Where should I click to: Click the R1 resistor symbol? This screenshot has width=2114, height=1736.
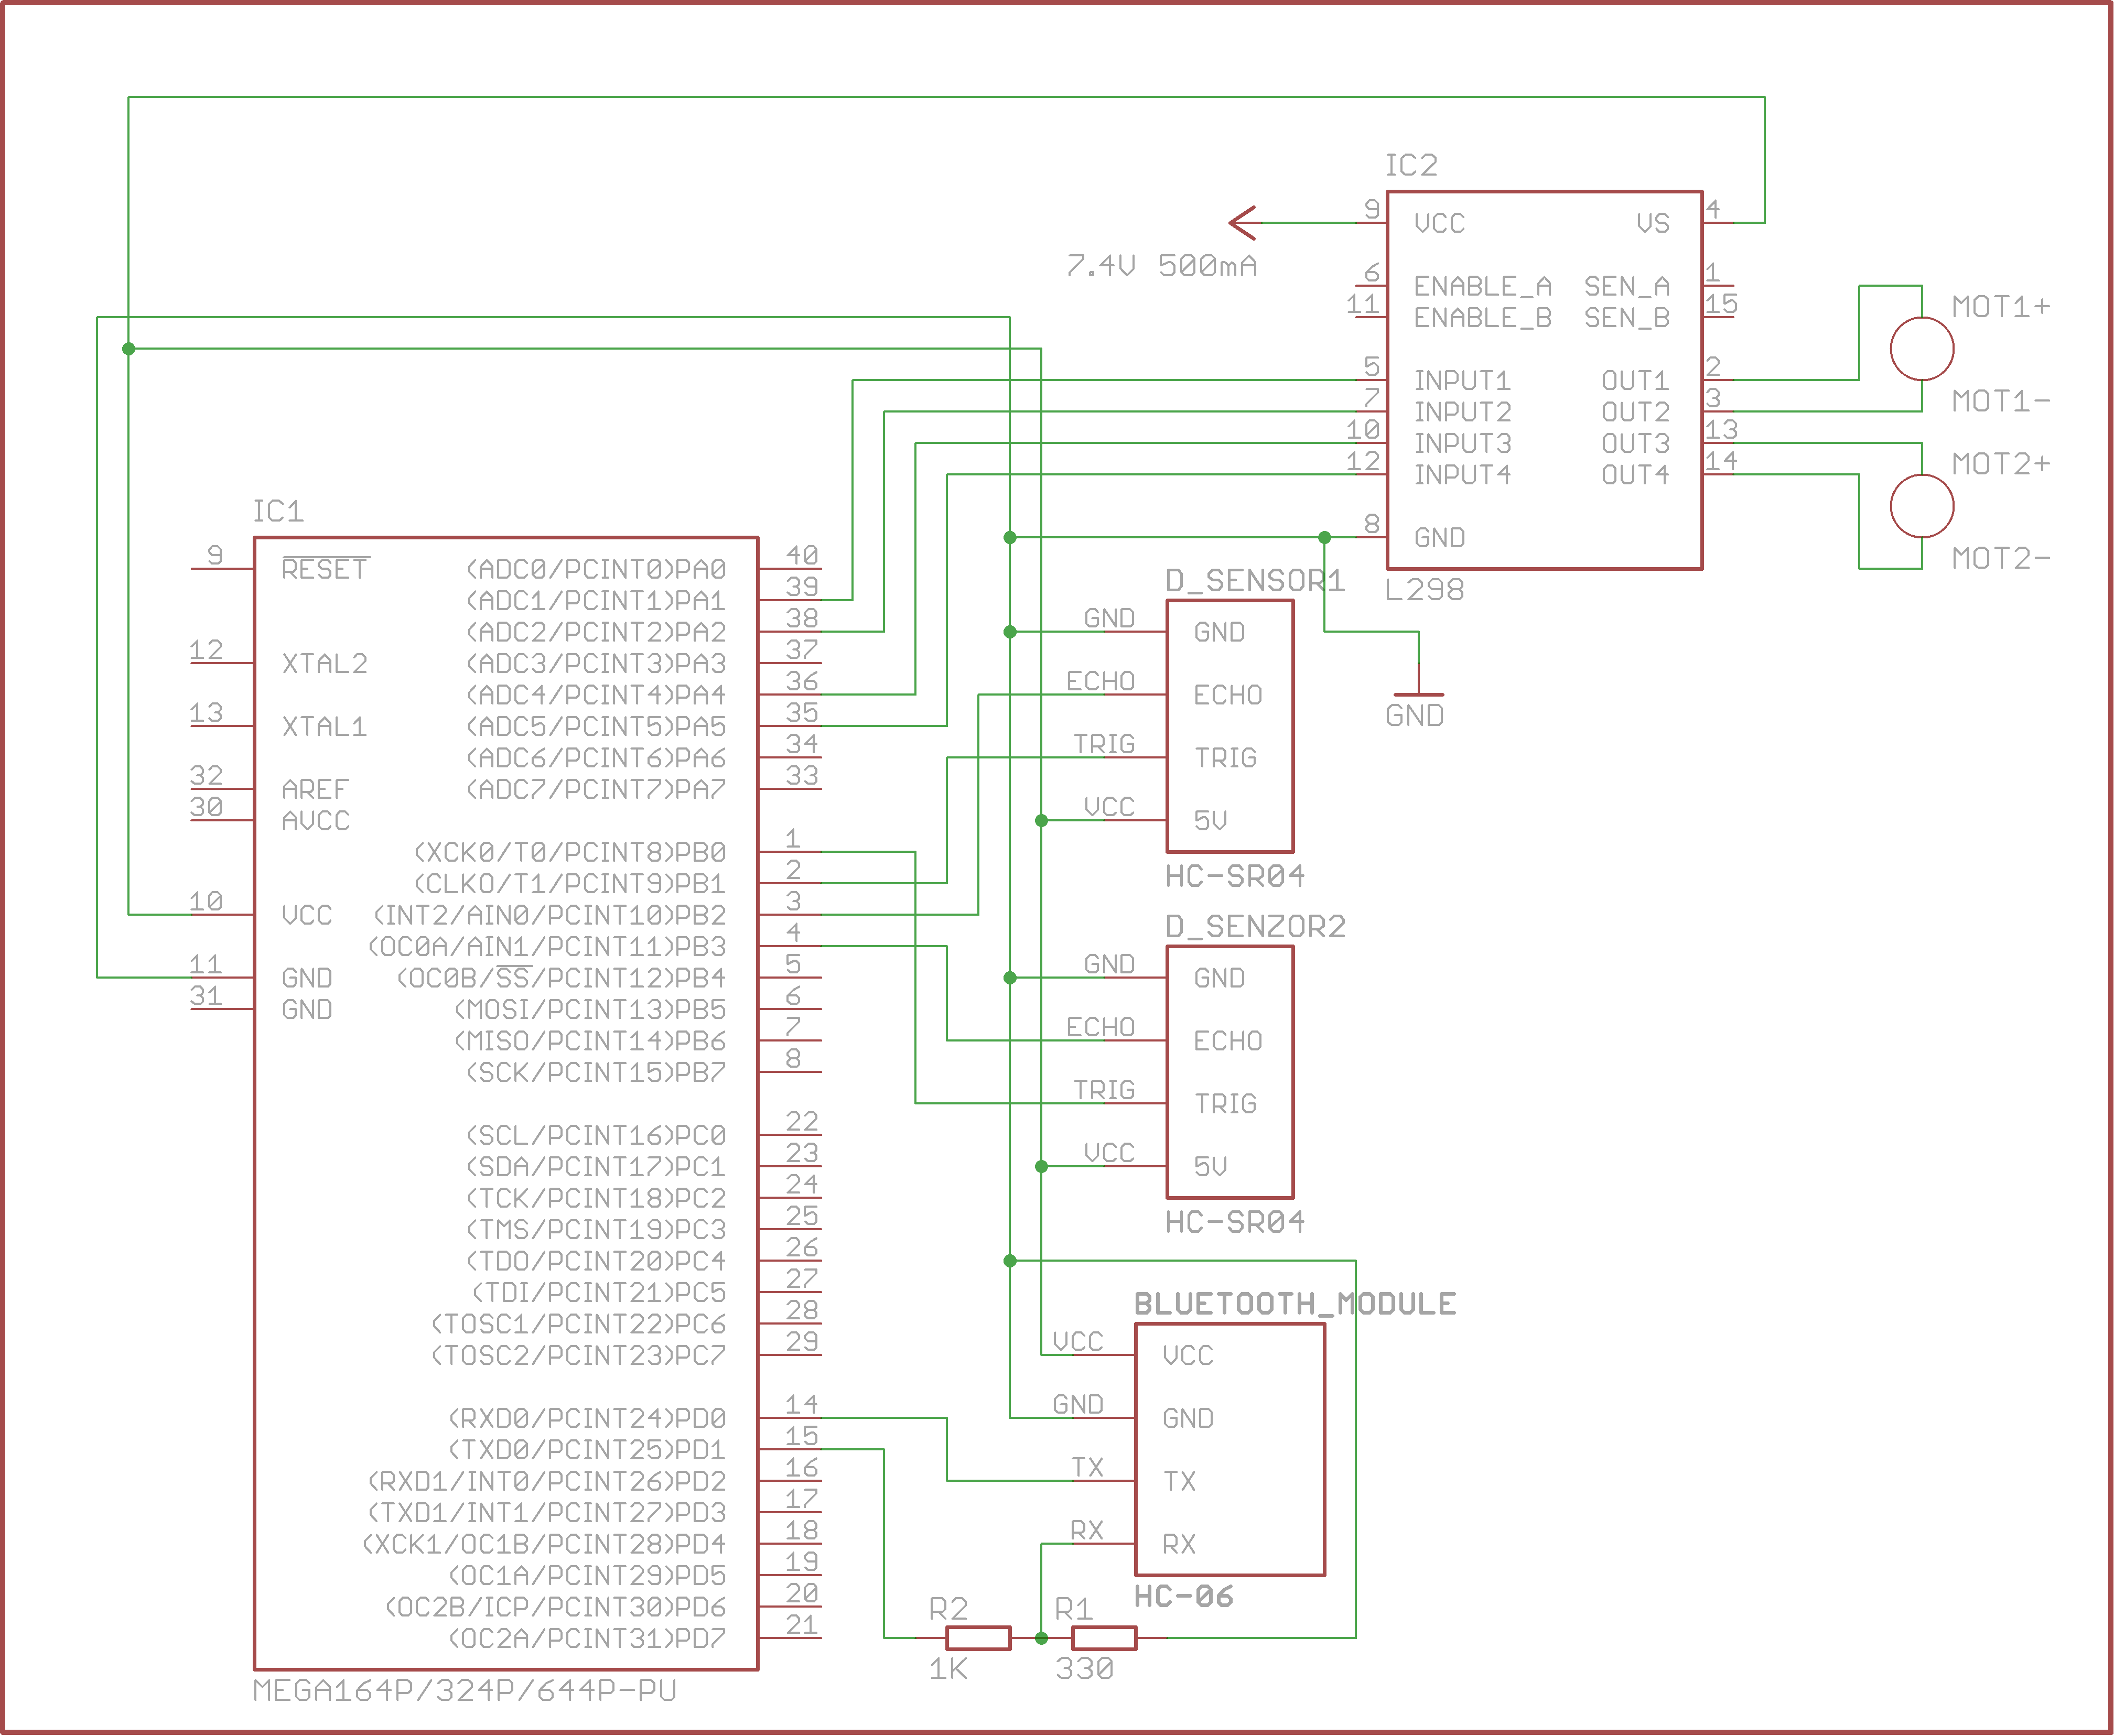tap(1103, 1638)
